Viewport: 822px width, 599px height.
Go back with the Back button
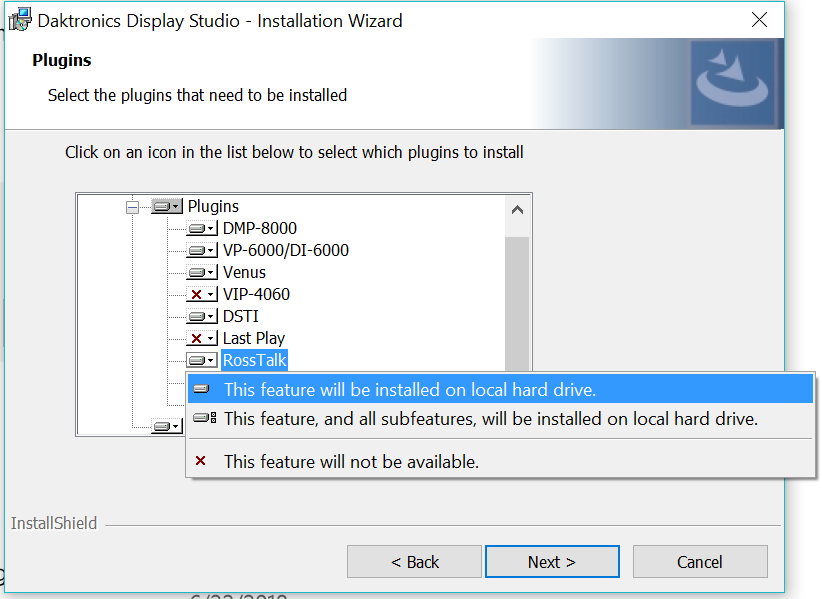point(414,562)
